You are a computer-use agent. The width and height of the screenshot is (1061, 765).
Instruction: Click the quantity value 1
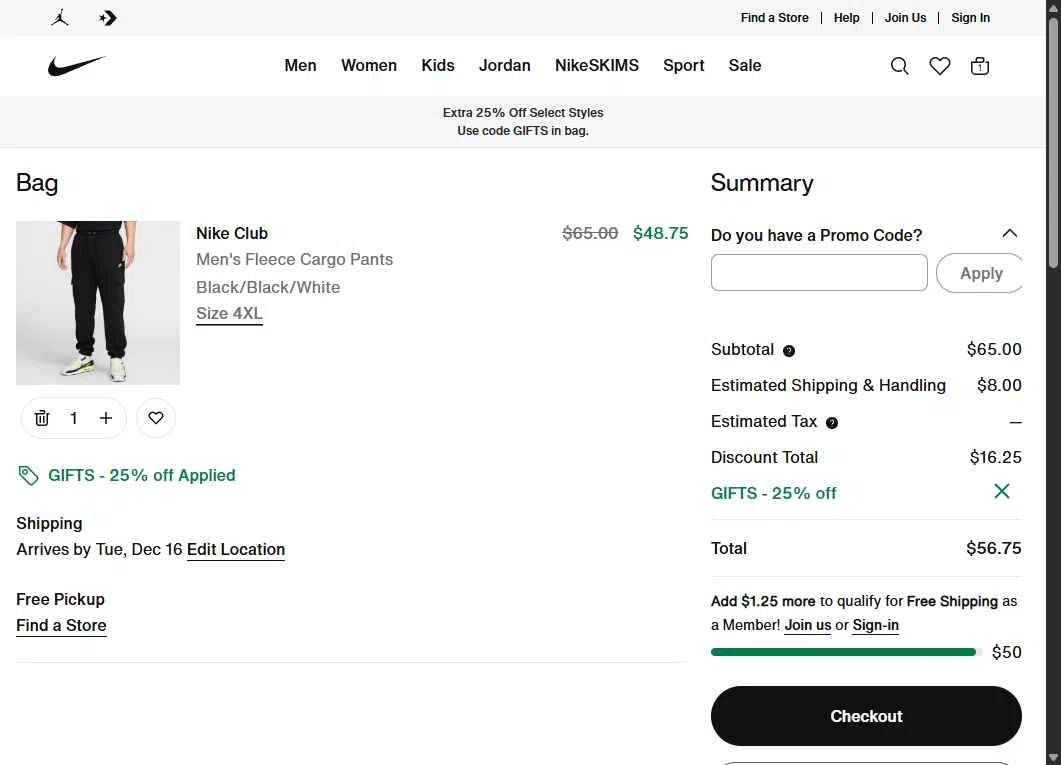74,418
